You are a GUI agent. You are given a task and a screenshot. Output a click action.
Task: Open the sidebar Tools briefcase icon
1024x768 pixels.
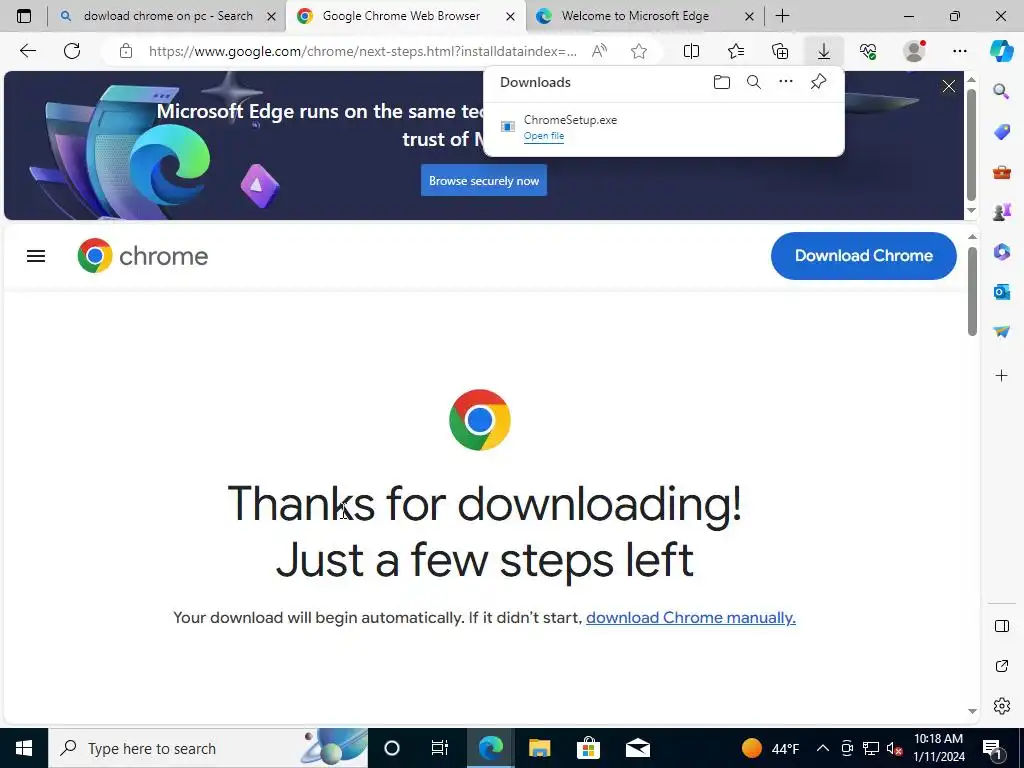coord(1001,172)
